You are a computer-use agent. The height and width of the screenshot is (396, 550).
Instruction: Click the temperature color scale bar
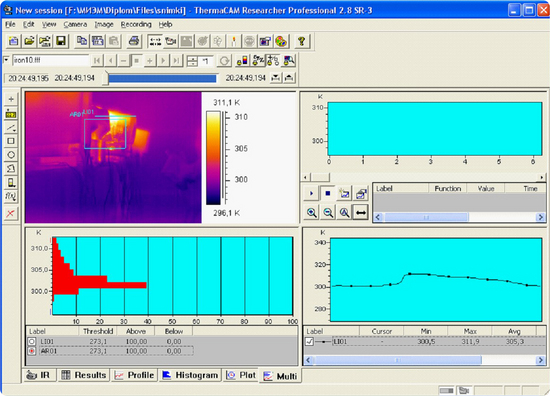point(213,158)
